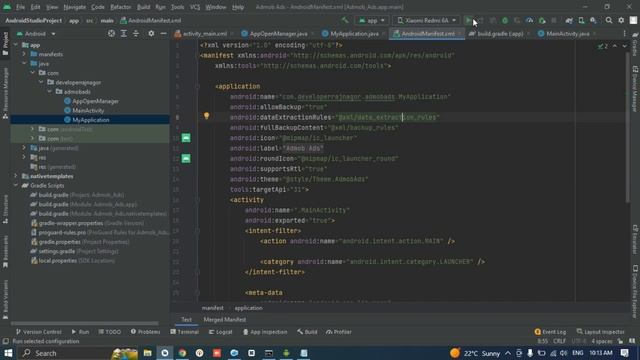Viewport: 640px width, 360px height.
Task: Open the Event Log
Action: 550,332
